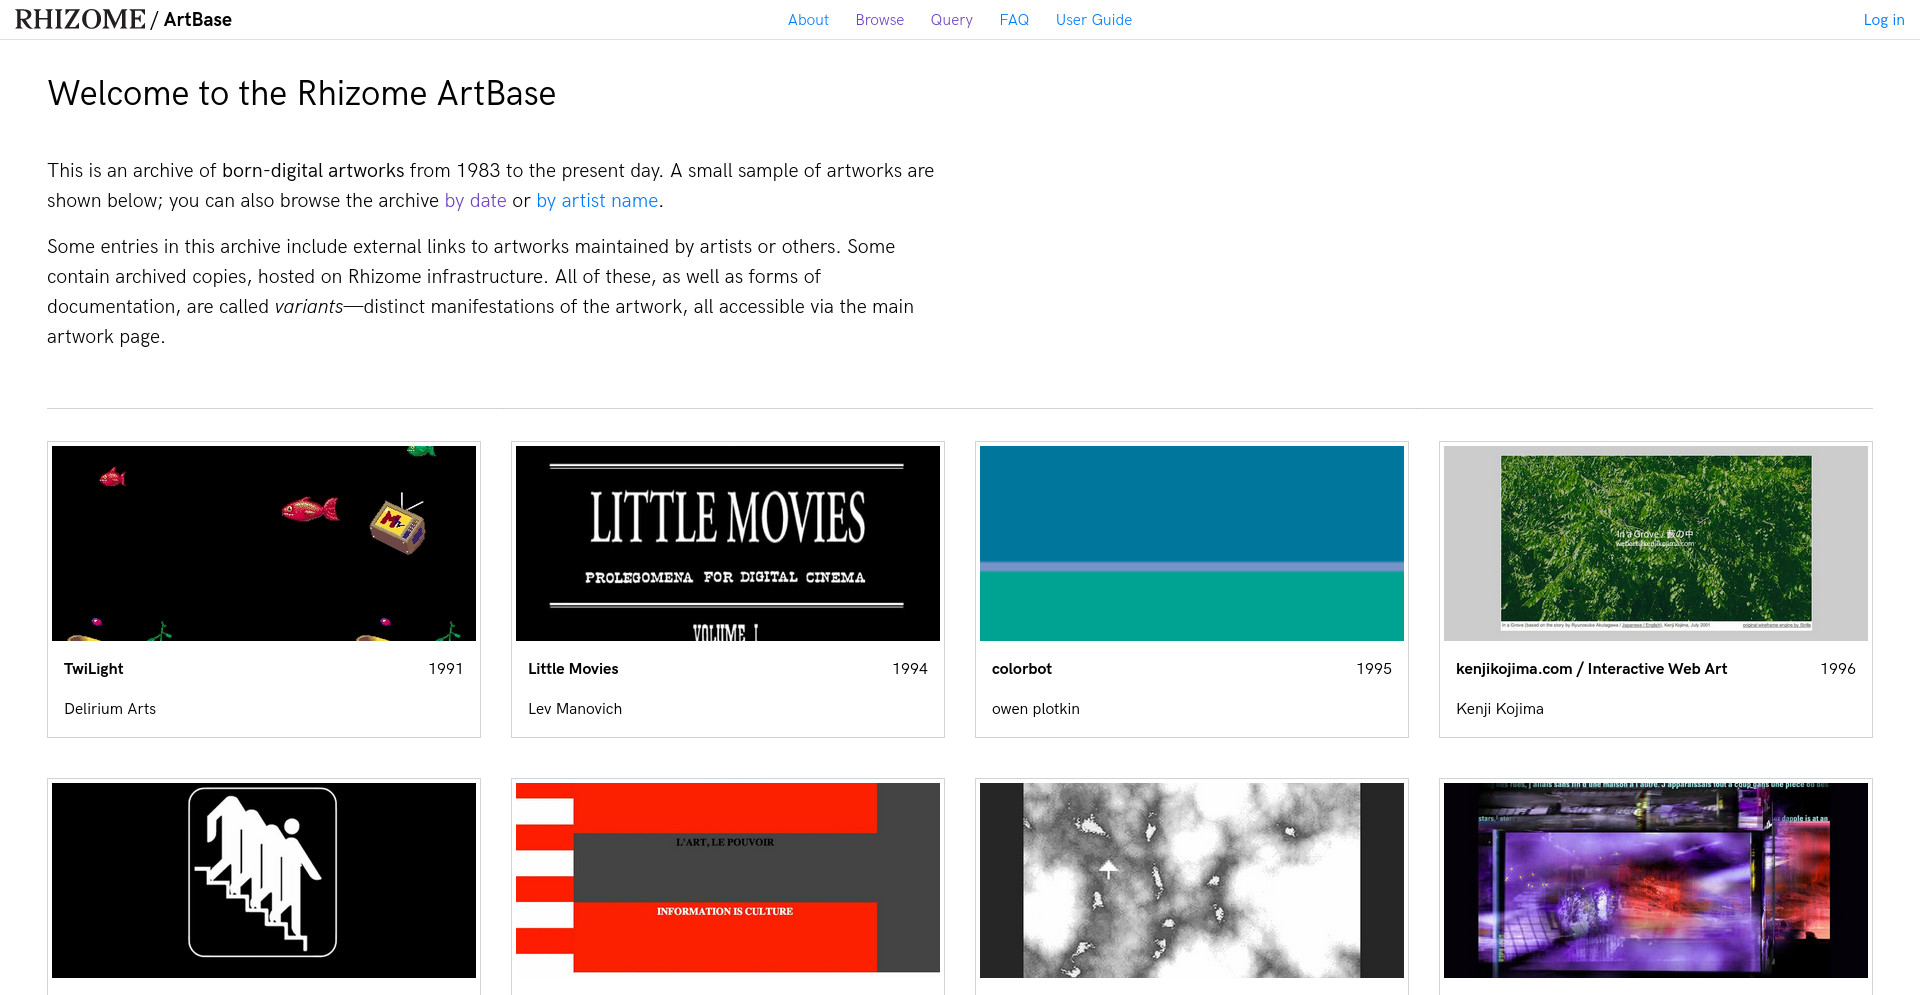Open the ArtBase home link
Screen dimensions: 1920x995
click(197, 19)
